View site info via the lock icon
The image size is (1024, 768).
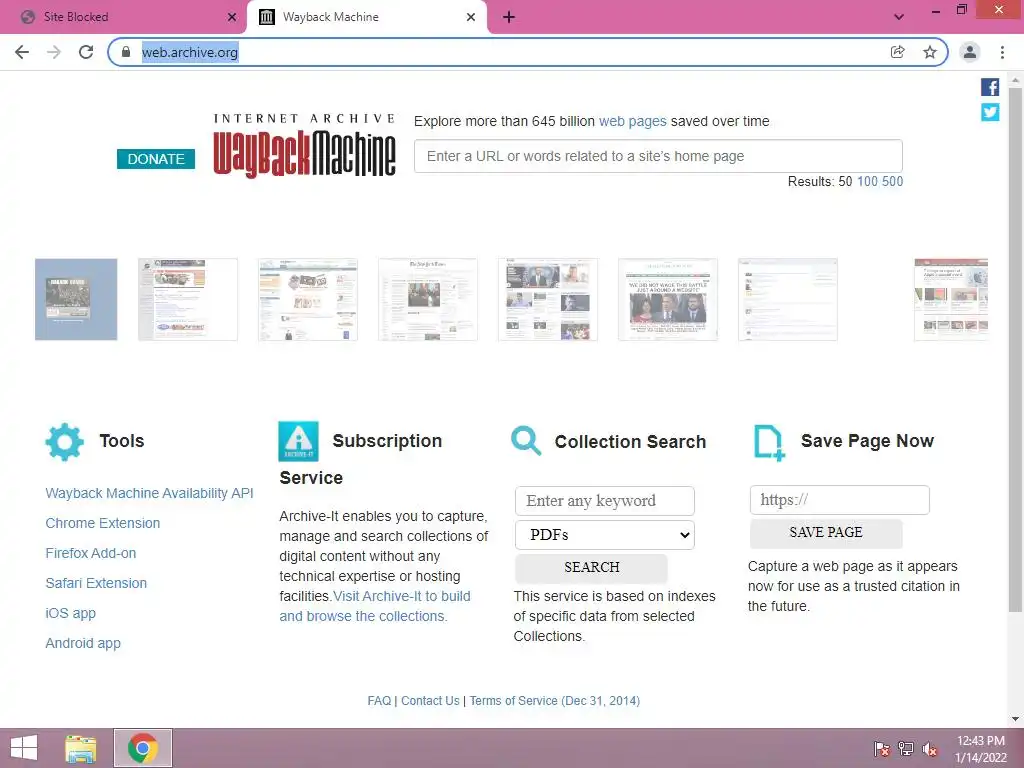pos(126,52)
